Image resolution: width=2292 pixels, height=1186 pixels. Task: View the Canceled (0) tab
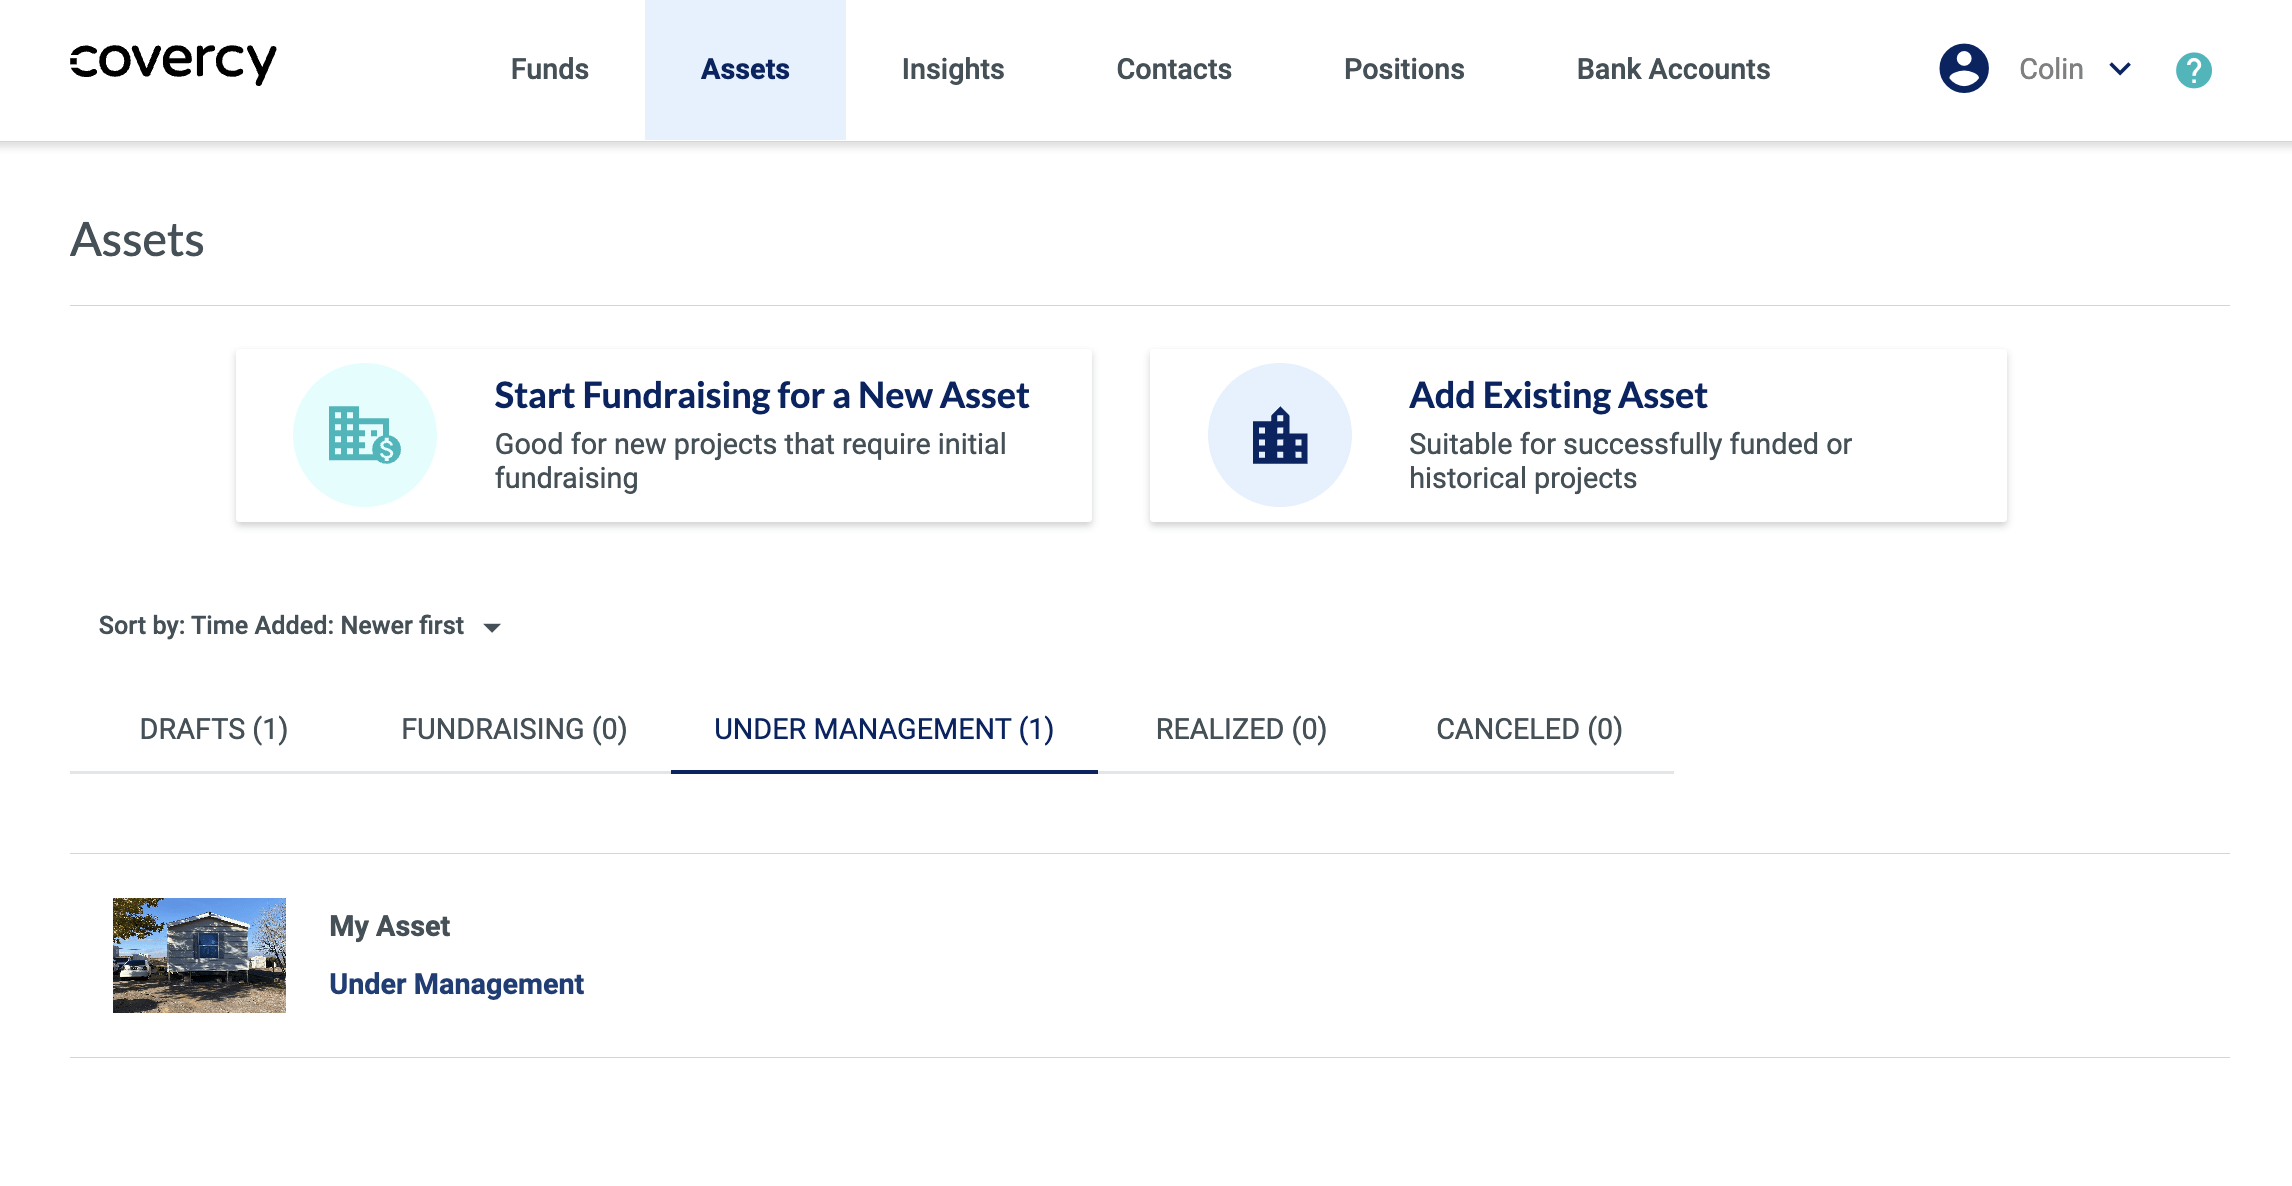pyautogui.click(x=1529, y=729)
